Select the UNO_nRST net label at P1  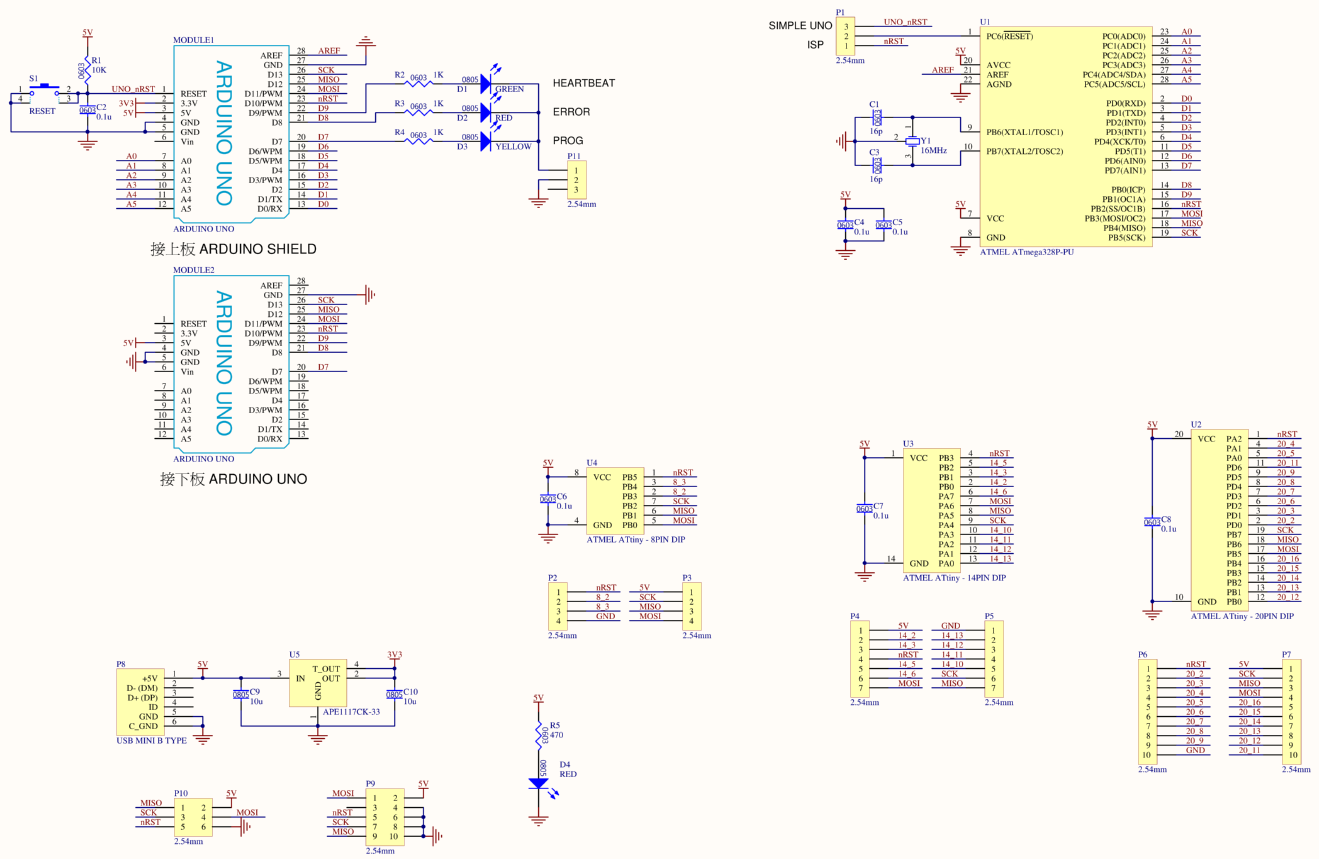[x=906, y=22]
